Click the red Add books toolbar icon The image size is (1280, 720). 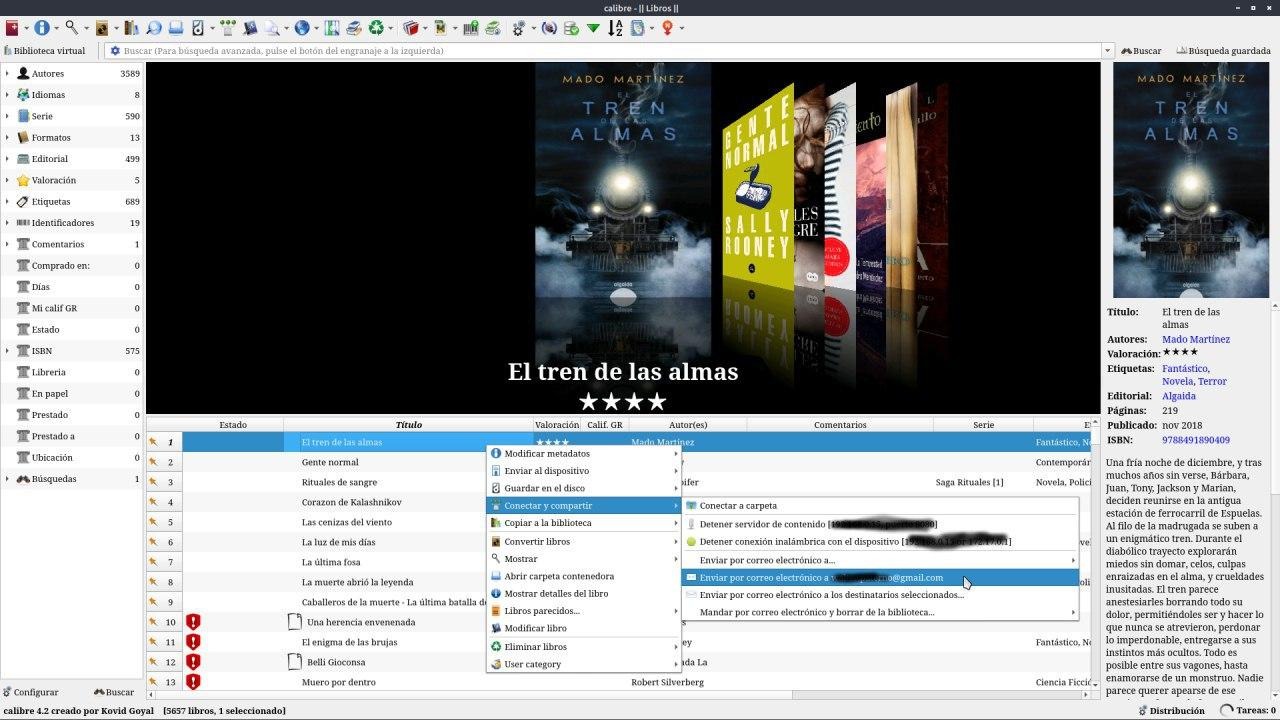[x=12, y=28]
